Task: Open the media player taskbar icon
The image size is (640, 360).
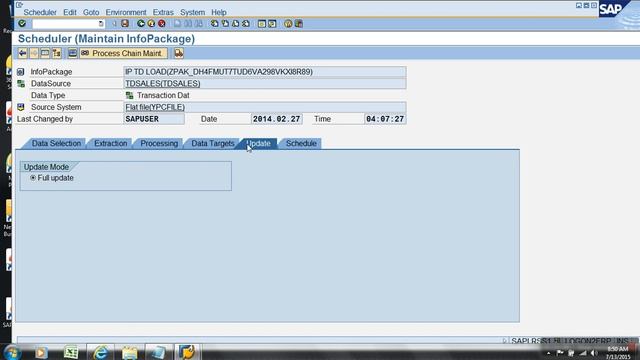Action: pos(41,352)
